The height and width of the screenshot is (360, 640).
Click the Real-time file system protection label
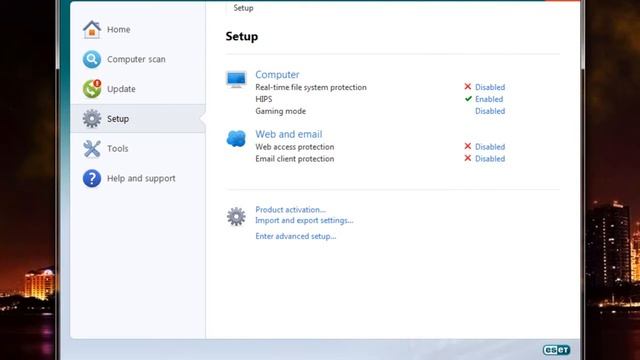point(311,87)
